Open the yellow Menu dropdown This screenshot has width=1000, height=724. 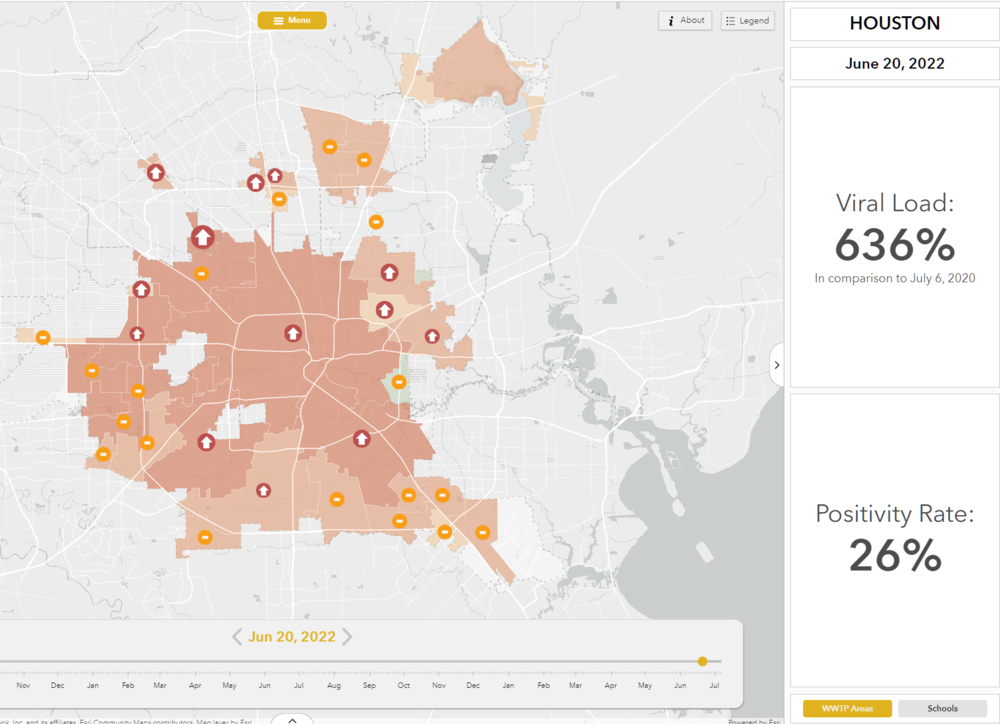click(x=292, y=20)
